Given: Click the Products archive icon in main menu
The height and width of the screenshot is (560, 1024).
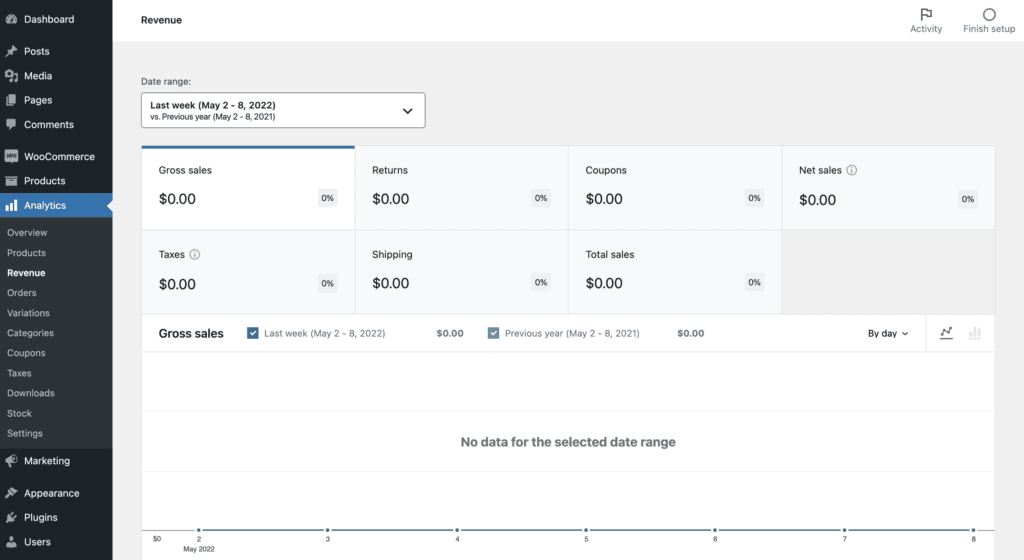Looking at the screenshot, I should 11,181.
